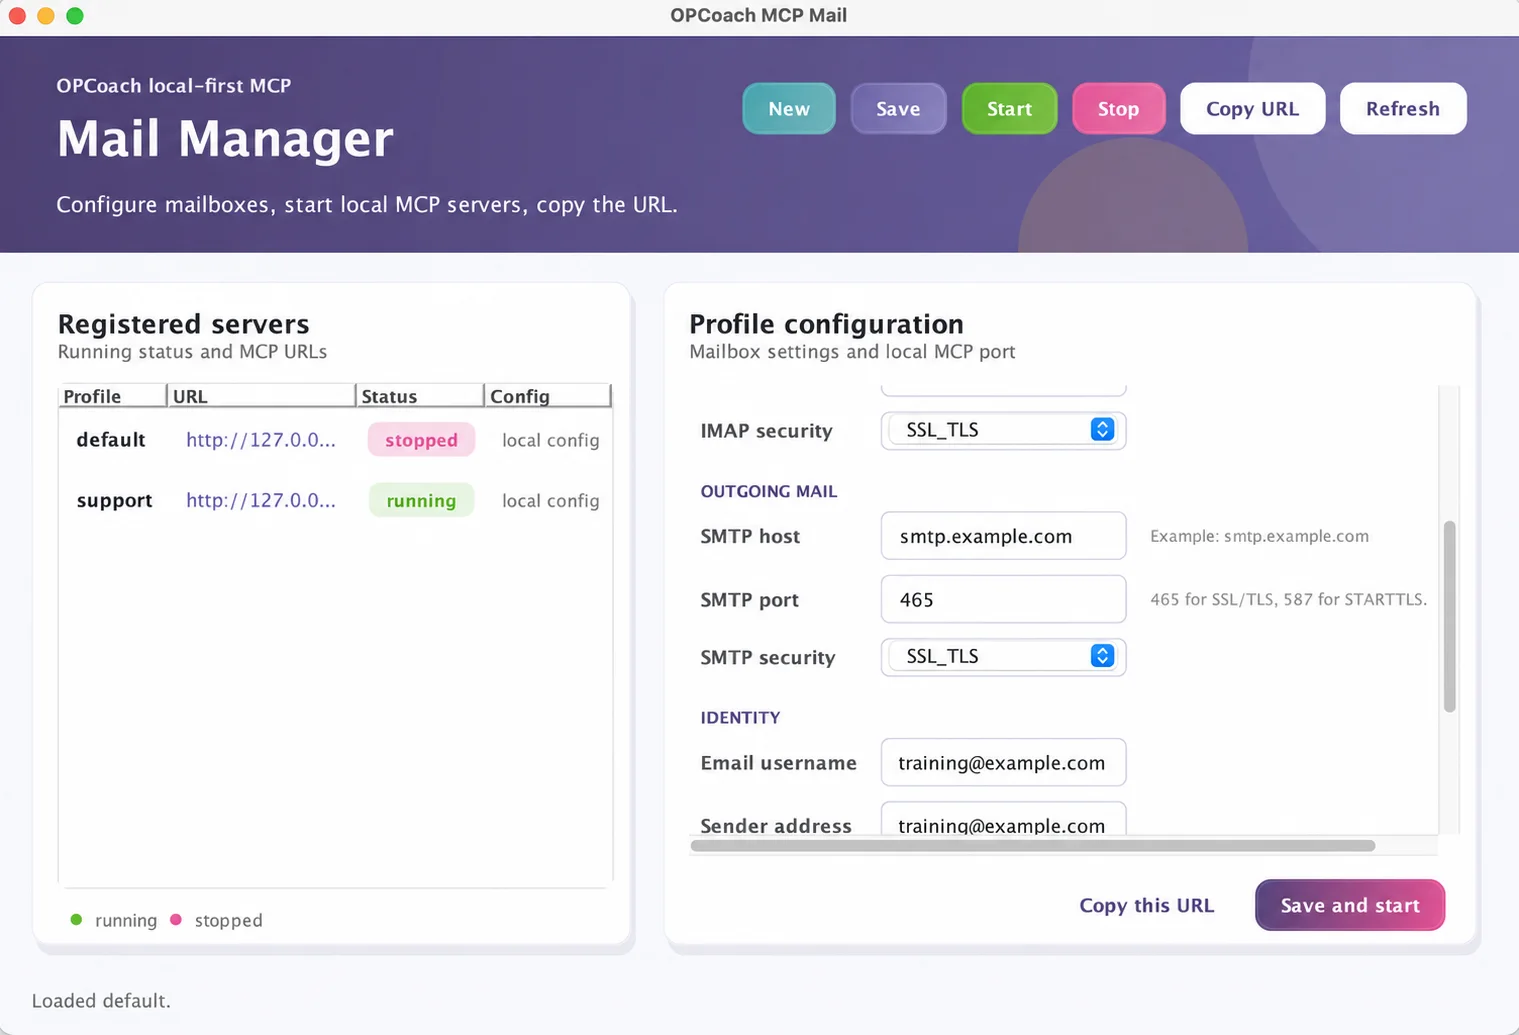Click support row's local config cell
The width and height of the screenshot is (1519, 1035).
point(550,500)
